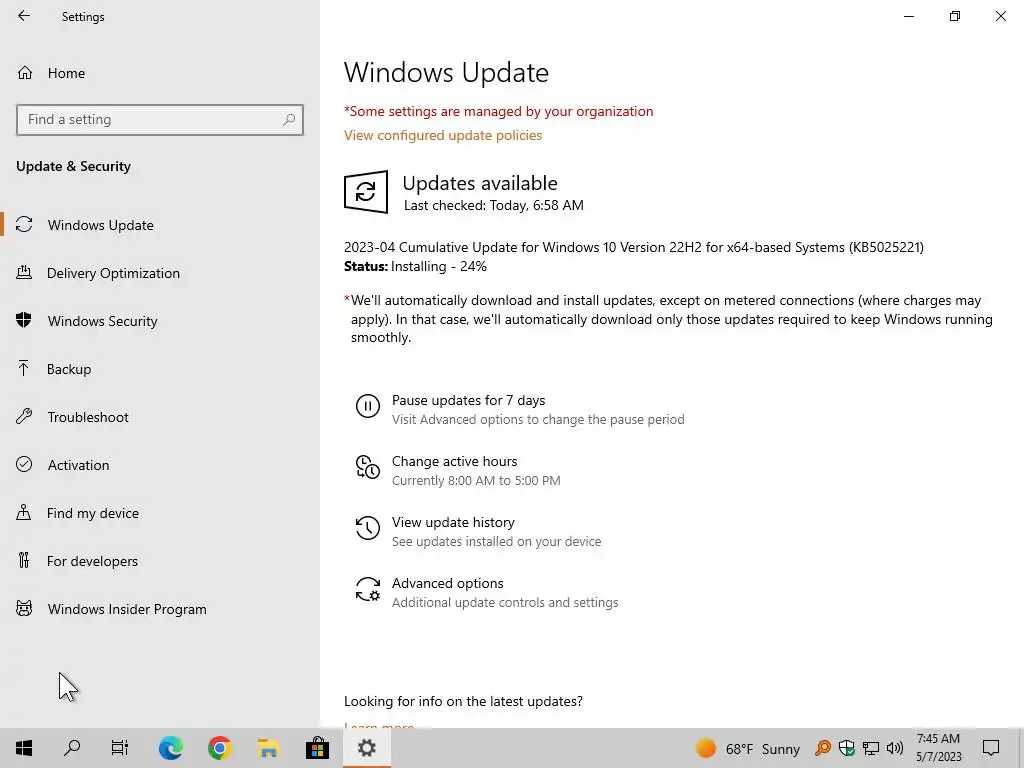
Task: Click the back arrow in Settings
Action: 24,16
